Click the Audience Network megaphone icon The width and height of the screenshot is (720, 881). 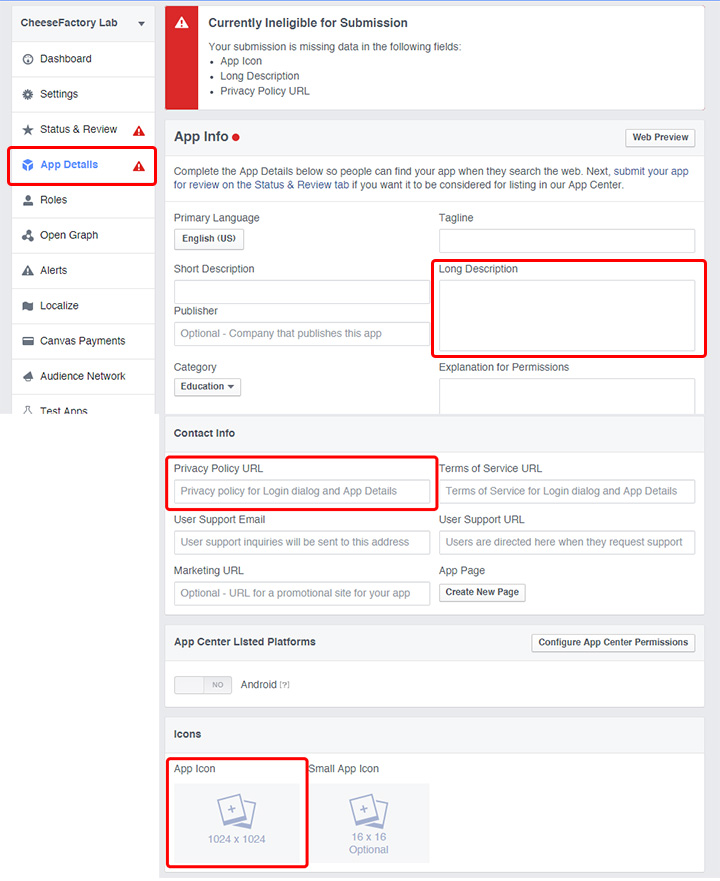tap(28, 376)
